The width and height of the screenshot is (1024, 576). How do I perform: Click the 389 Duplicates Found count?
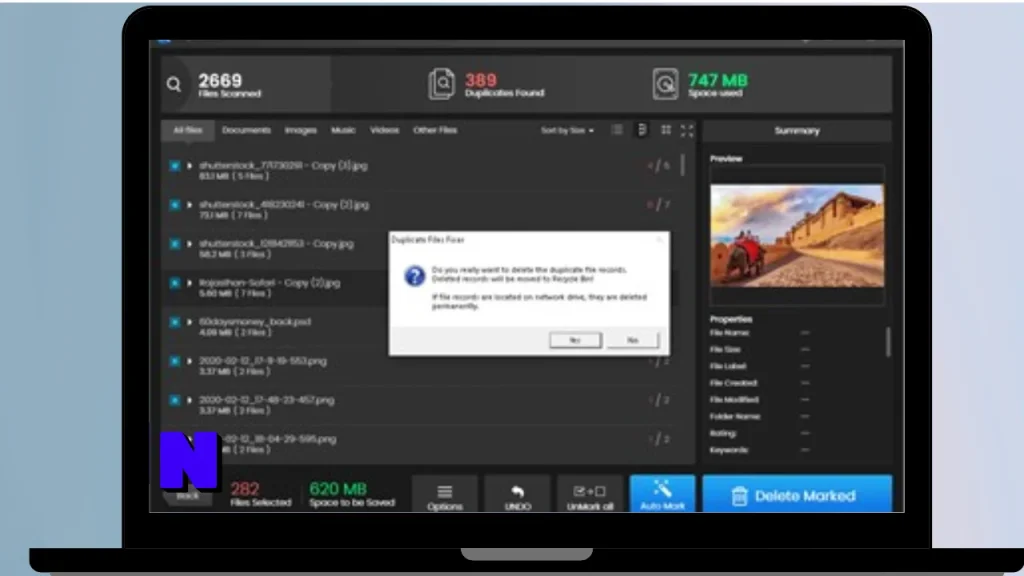point(481,80)
